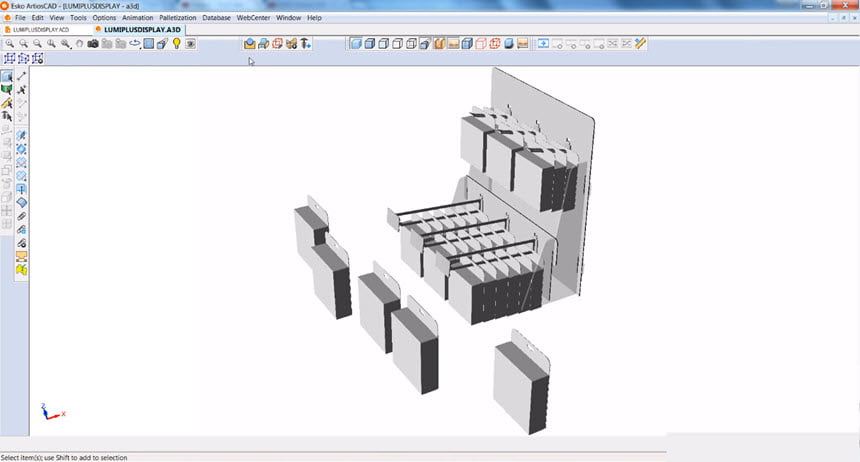Viewport: 860px width, 462px height.
Task: Click the blue pin fold angle tool
Action: click(21, 136)
